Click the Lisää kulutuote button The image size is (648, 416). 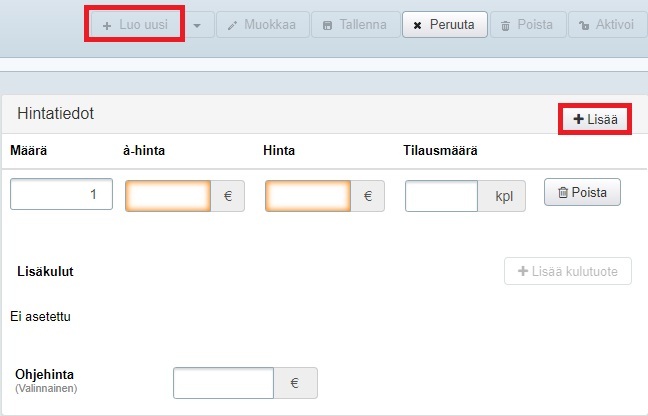pos(568,271)
